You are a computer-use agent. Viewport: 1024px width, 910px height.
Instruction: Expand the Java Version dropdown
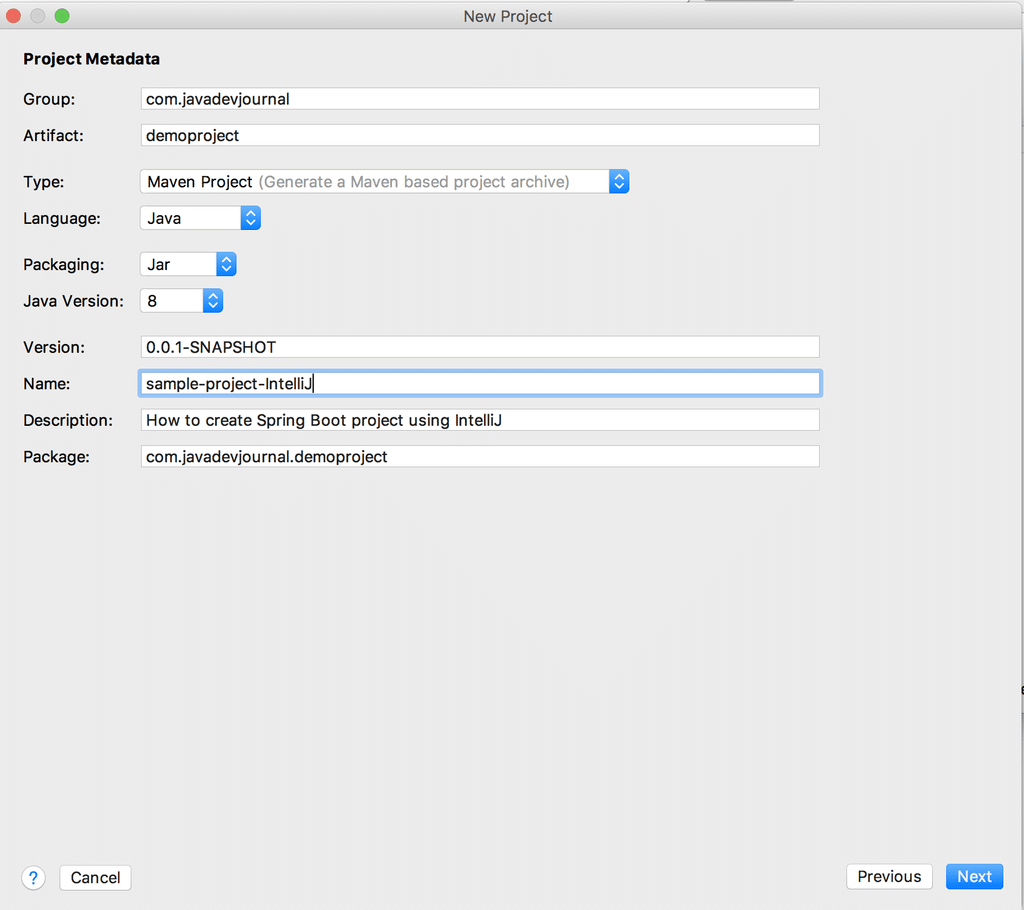click(180, 301)
